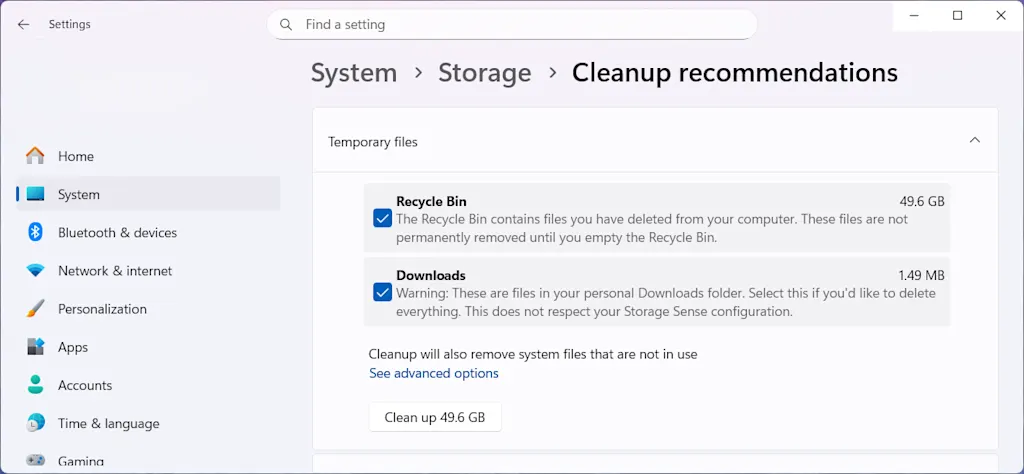Click the Network & internet Wi-Fi icon
The width and height of the screenshot is (1024, 474).
35,271
